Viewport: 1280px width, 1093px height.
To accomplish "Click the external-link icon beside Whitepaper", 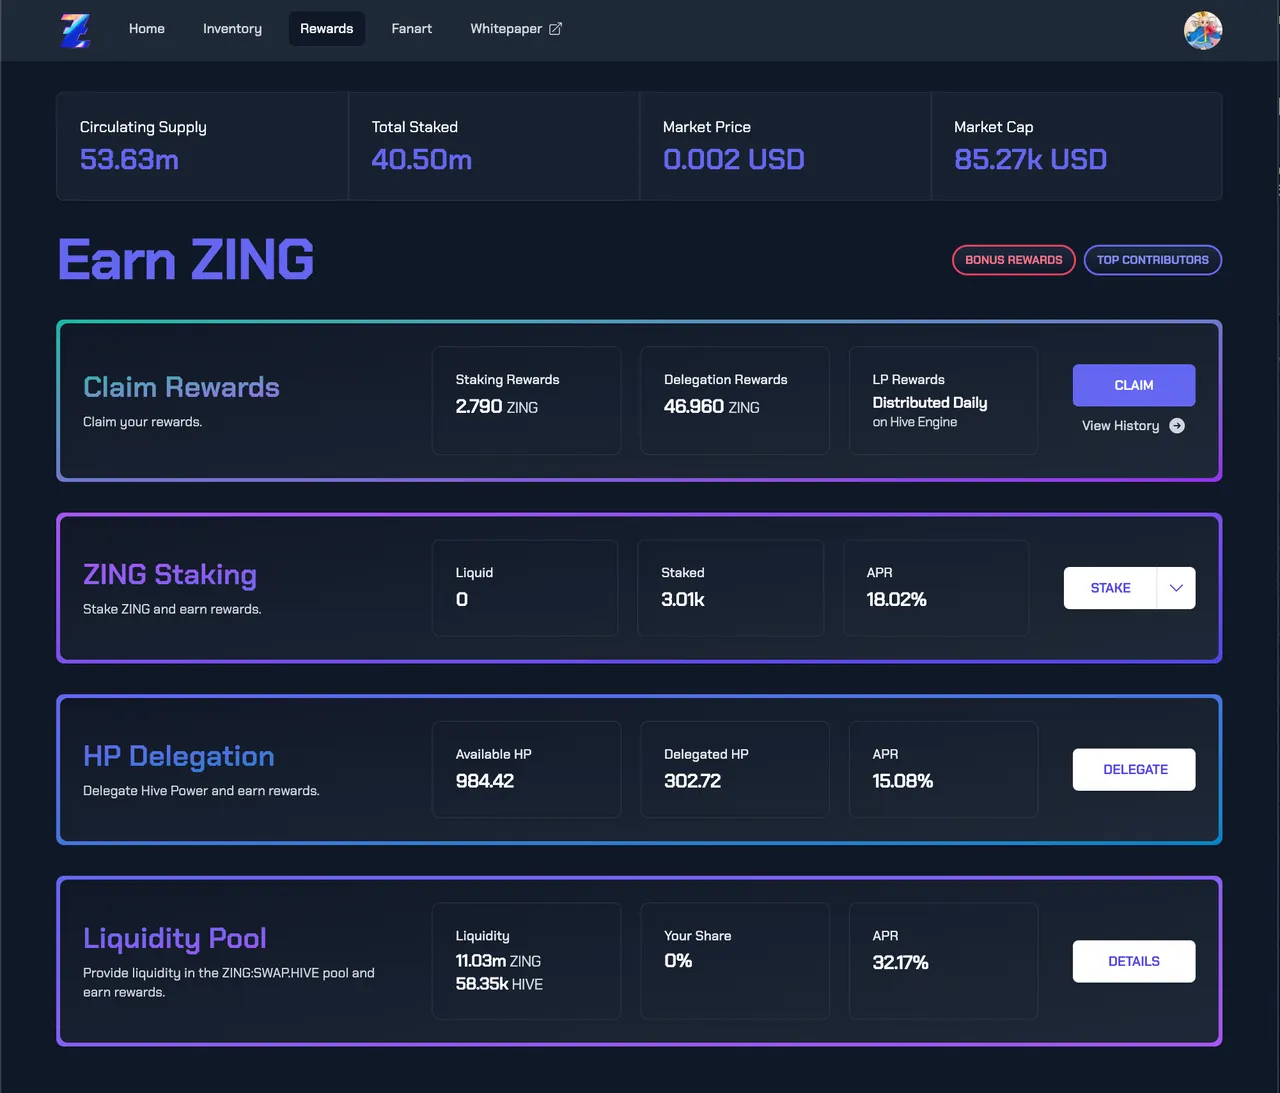I will 556,29.
